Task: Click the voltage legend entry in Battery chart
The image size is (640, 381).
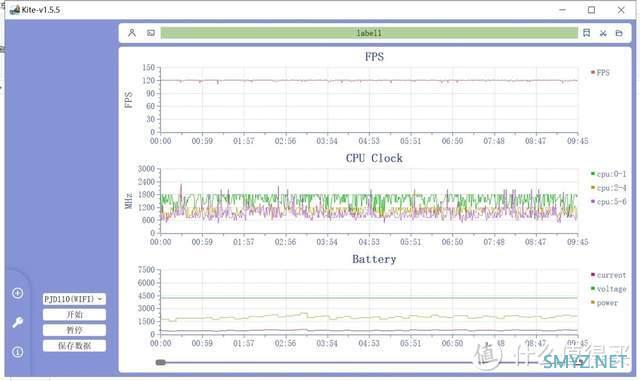Action: point(608,289)
